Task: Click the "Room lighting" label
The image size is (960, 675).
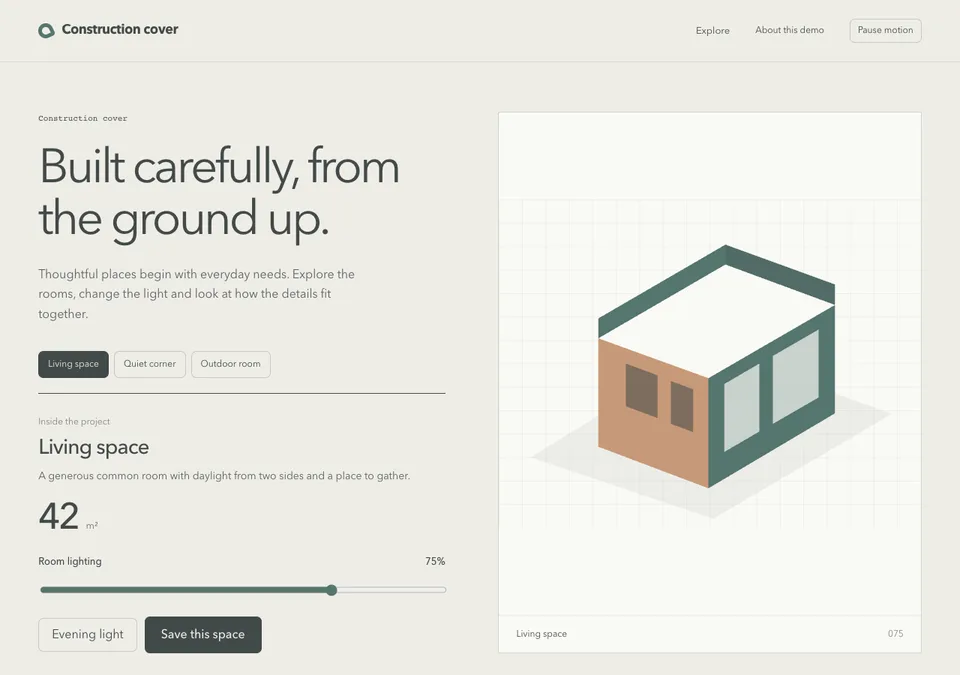Action: coord(70,561)
